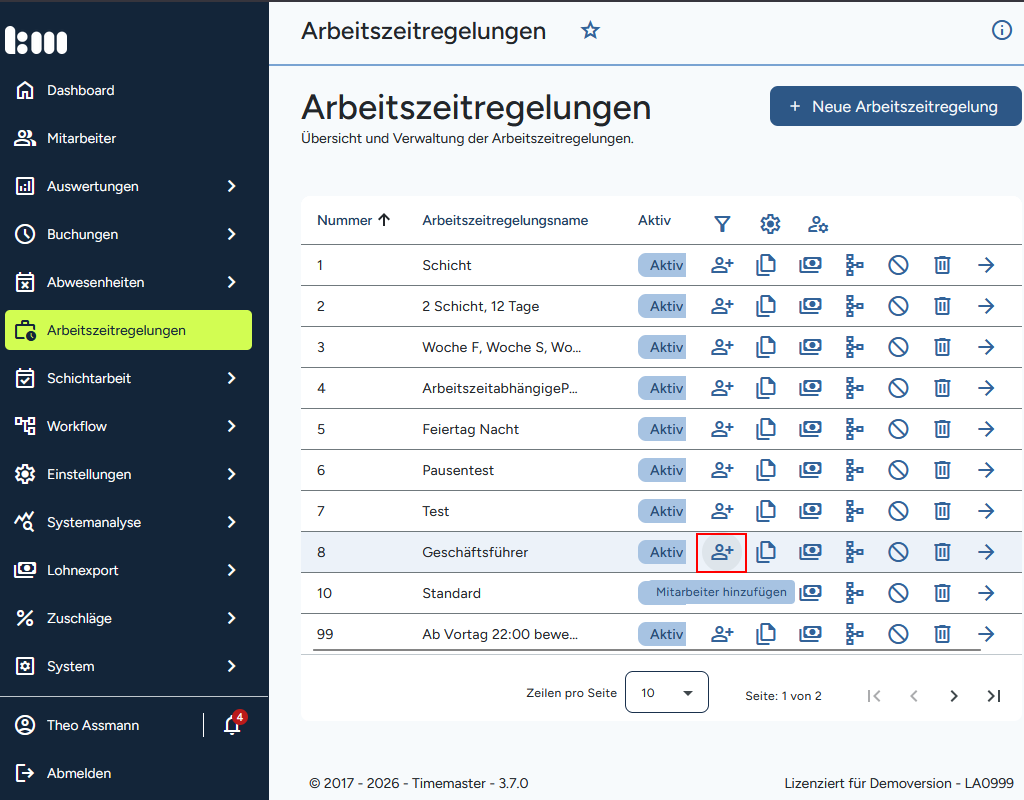
Task: Copy the '2 Schicht, 12 Tage' regulation
Action: click(766, 306)
